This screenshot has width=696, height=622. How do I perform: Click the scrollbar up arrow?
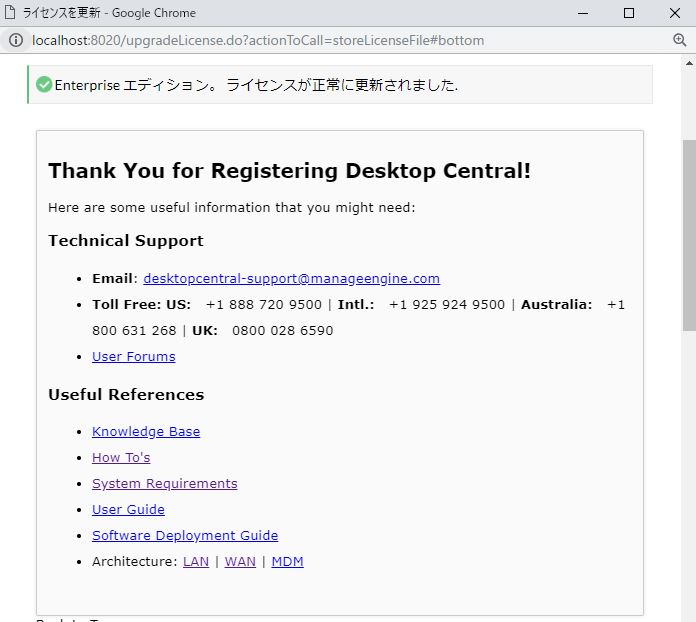(x=689, y=63)
